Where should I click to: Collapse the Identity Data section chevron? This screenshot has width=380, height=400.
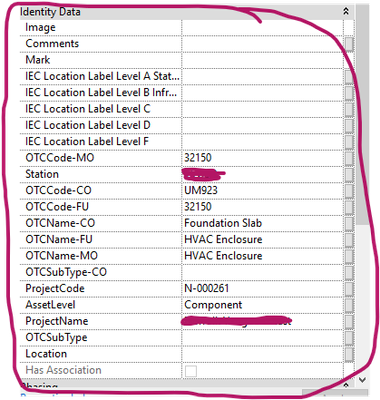[346, 12]
